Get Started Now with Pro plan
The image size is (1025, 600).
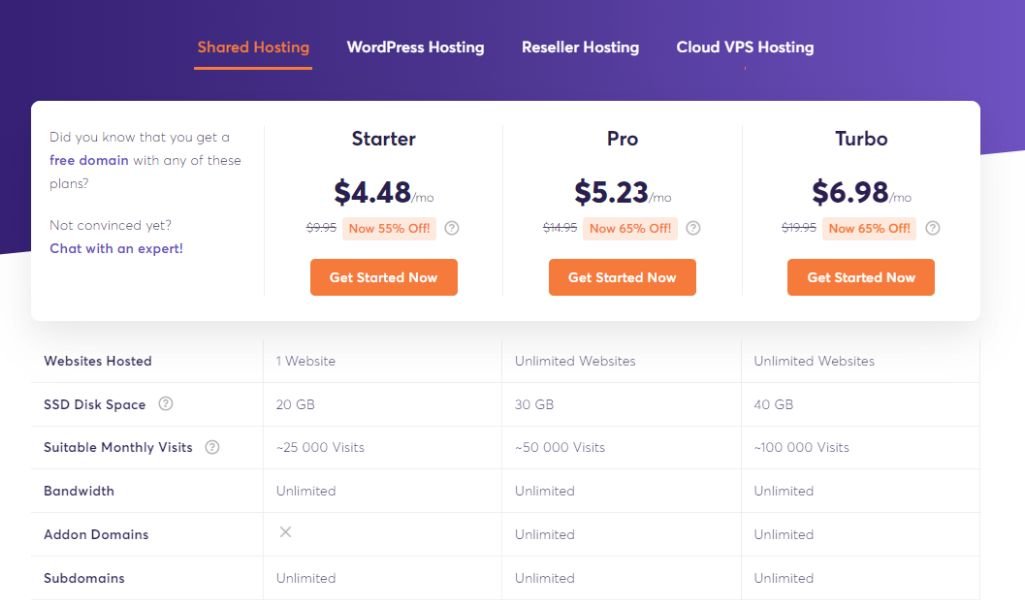click(622, 277)
